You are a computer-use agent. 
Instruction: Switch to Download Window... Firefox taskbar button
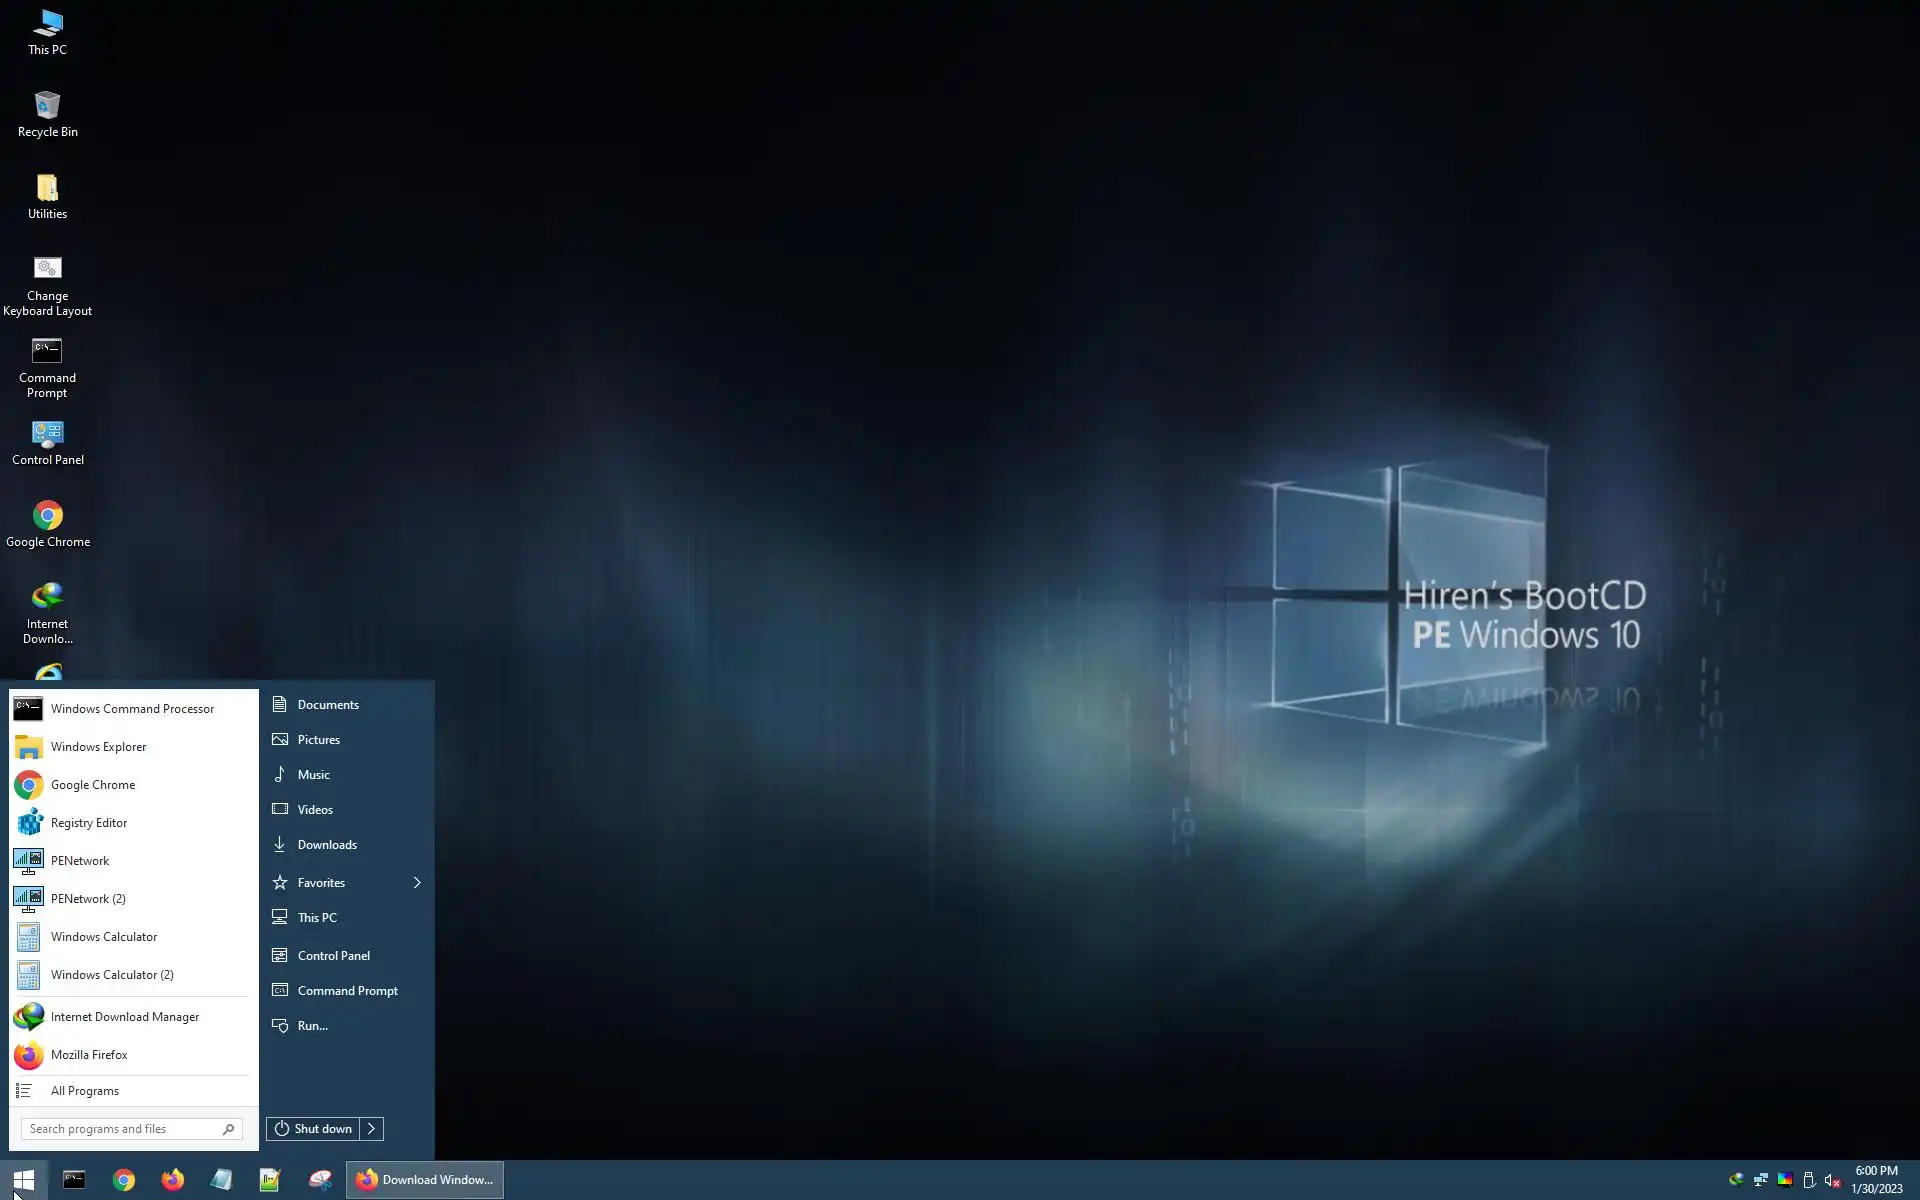click(425, 1180)
